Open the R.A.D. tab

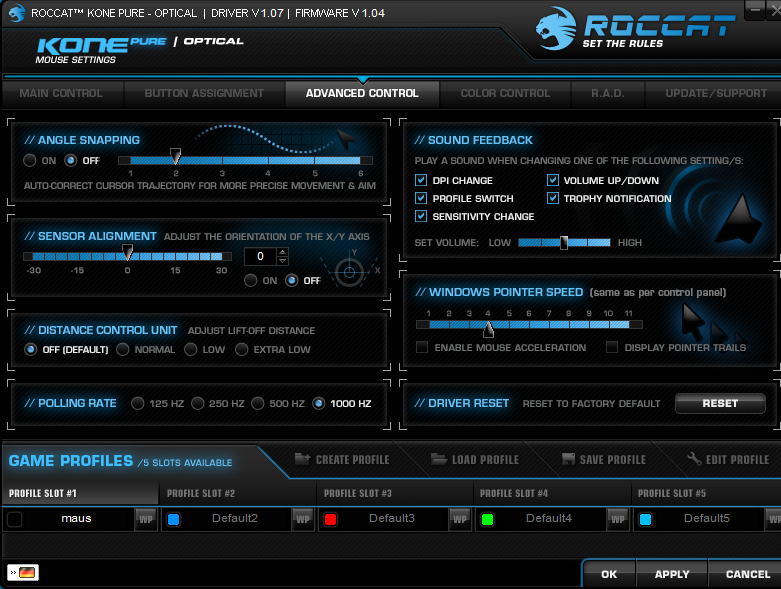coord(608,94)
